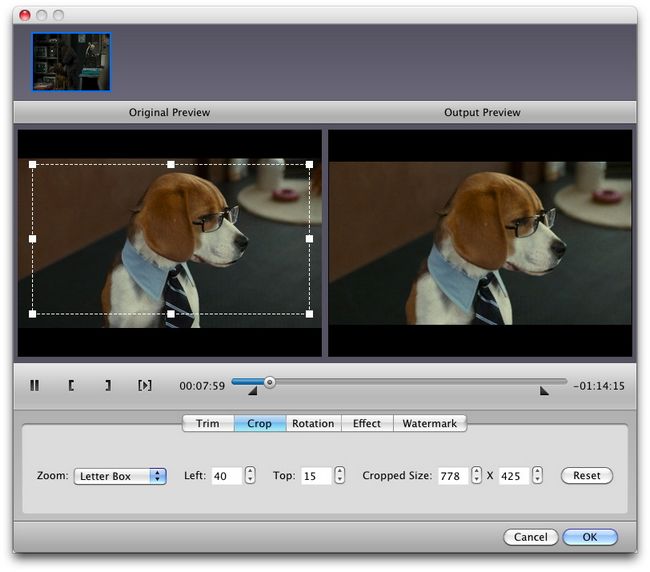
Task: Cancel the editing dialog
Action: pyautogui.click(x=531, y=537)
